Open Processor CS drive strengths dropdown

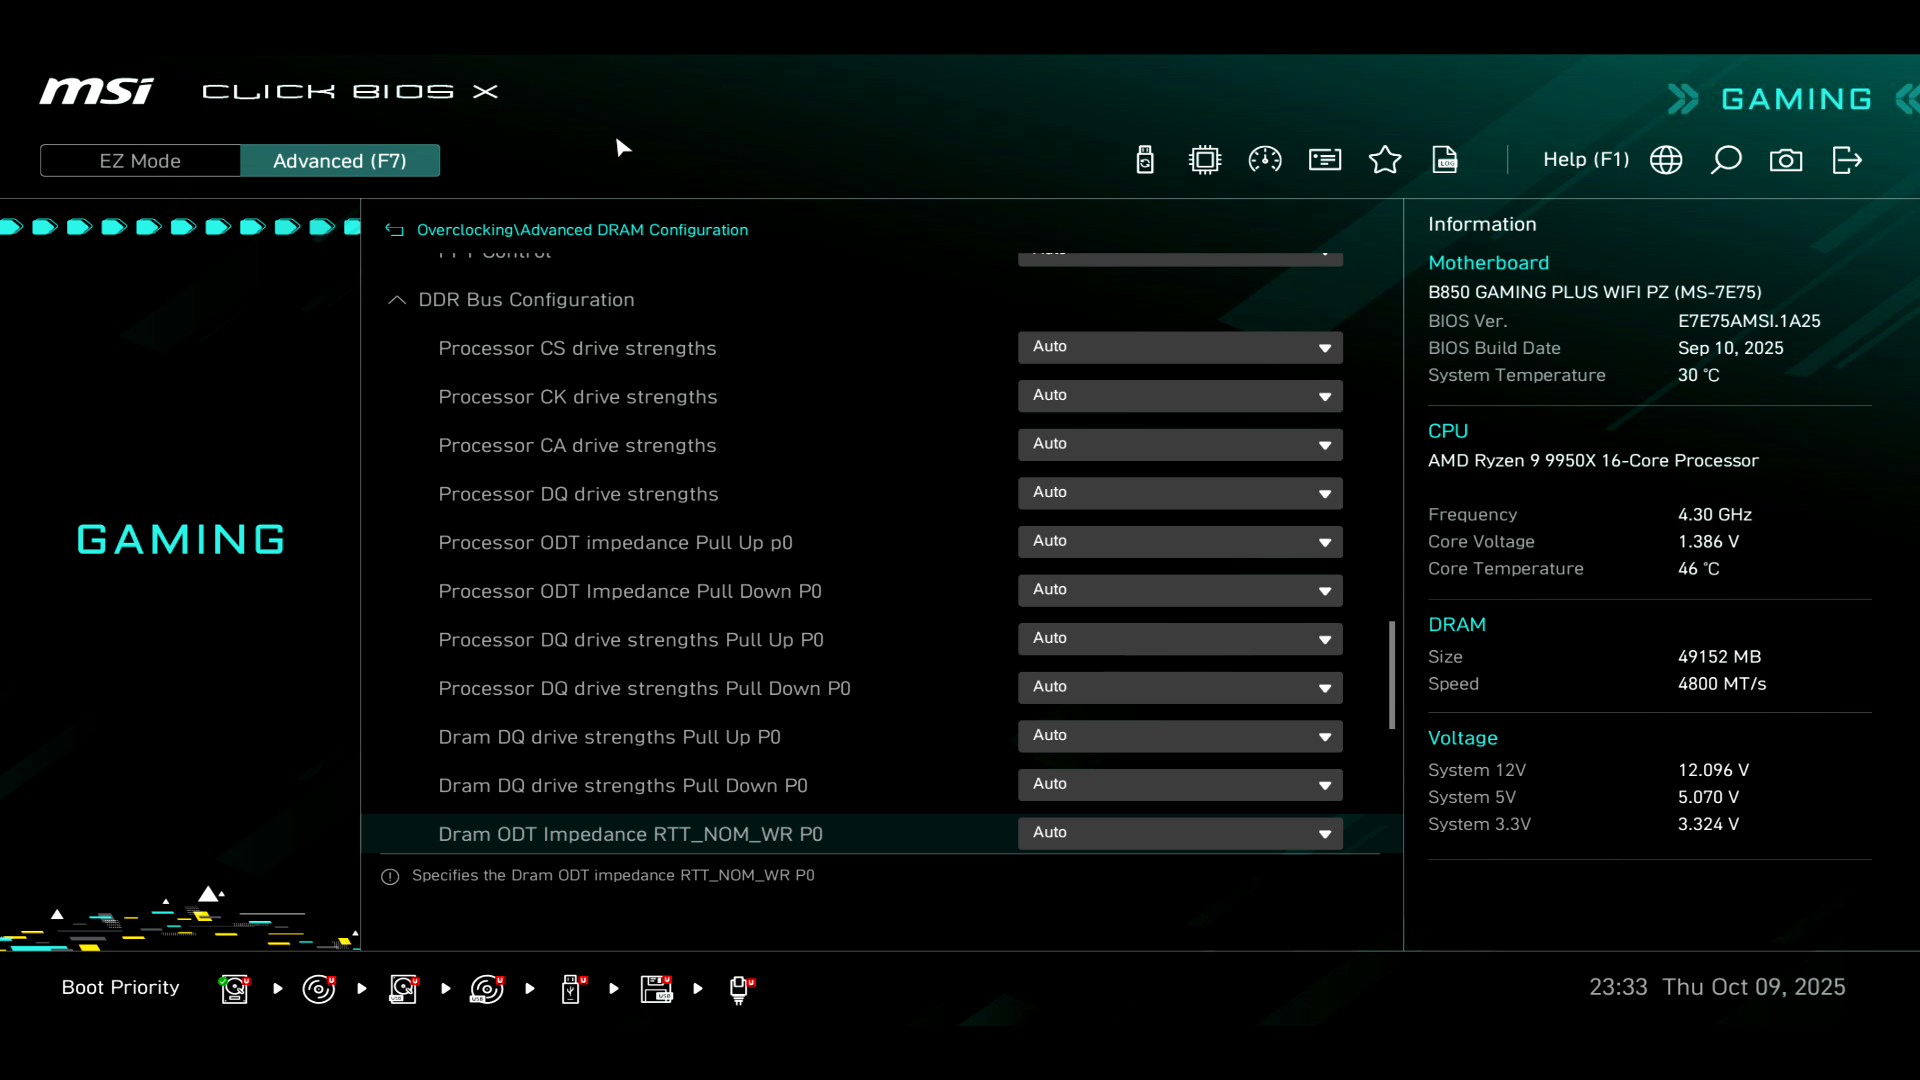(1180, 347)
